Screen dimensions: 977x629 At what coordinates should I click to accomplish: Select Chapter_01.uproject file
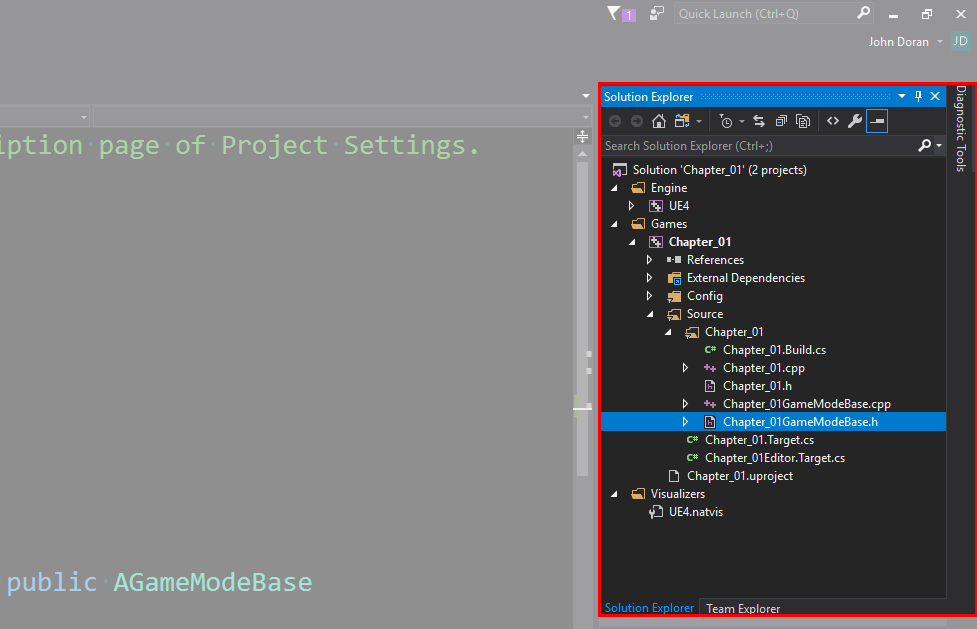(x=740, y=476)
